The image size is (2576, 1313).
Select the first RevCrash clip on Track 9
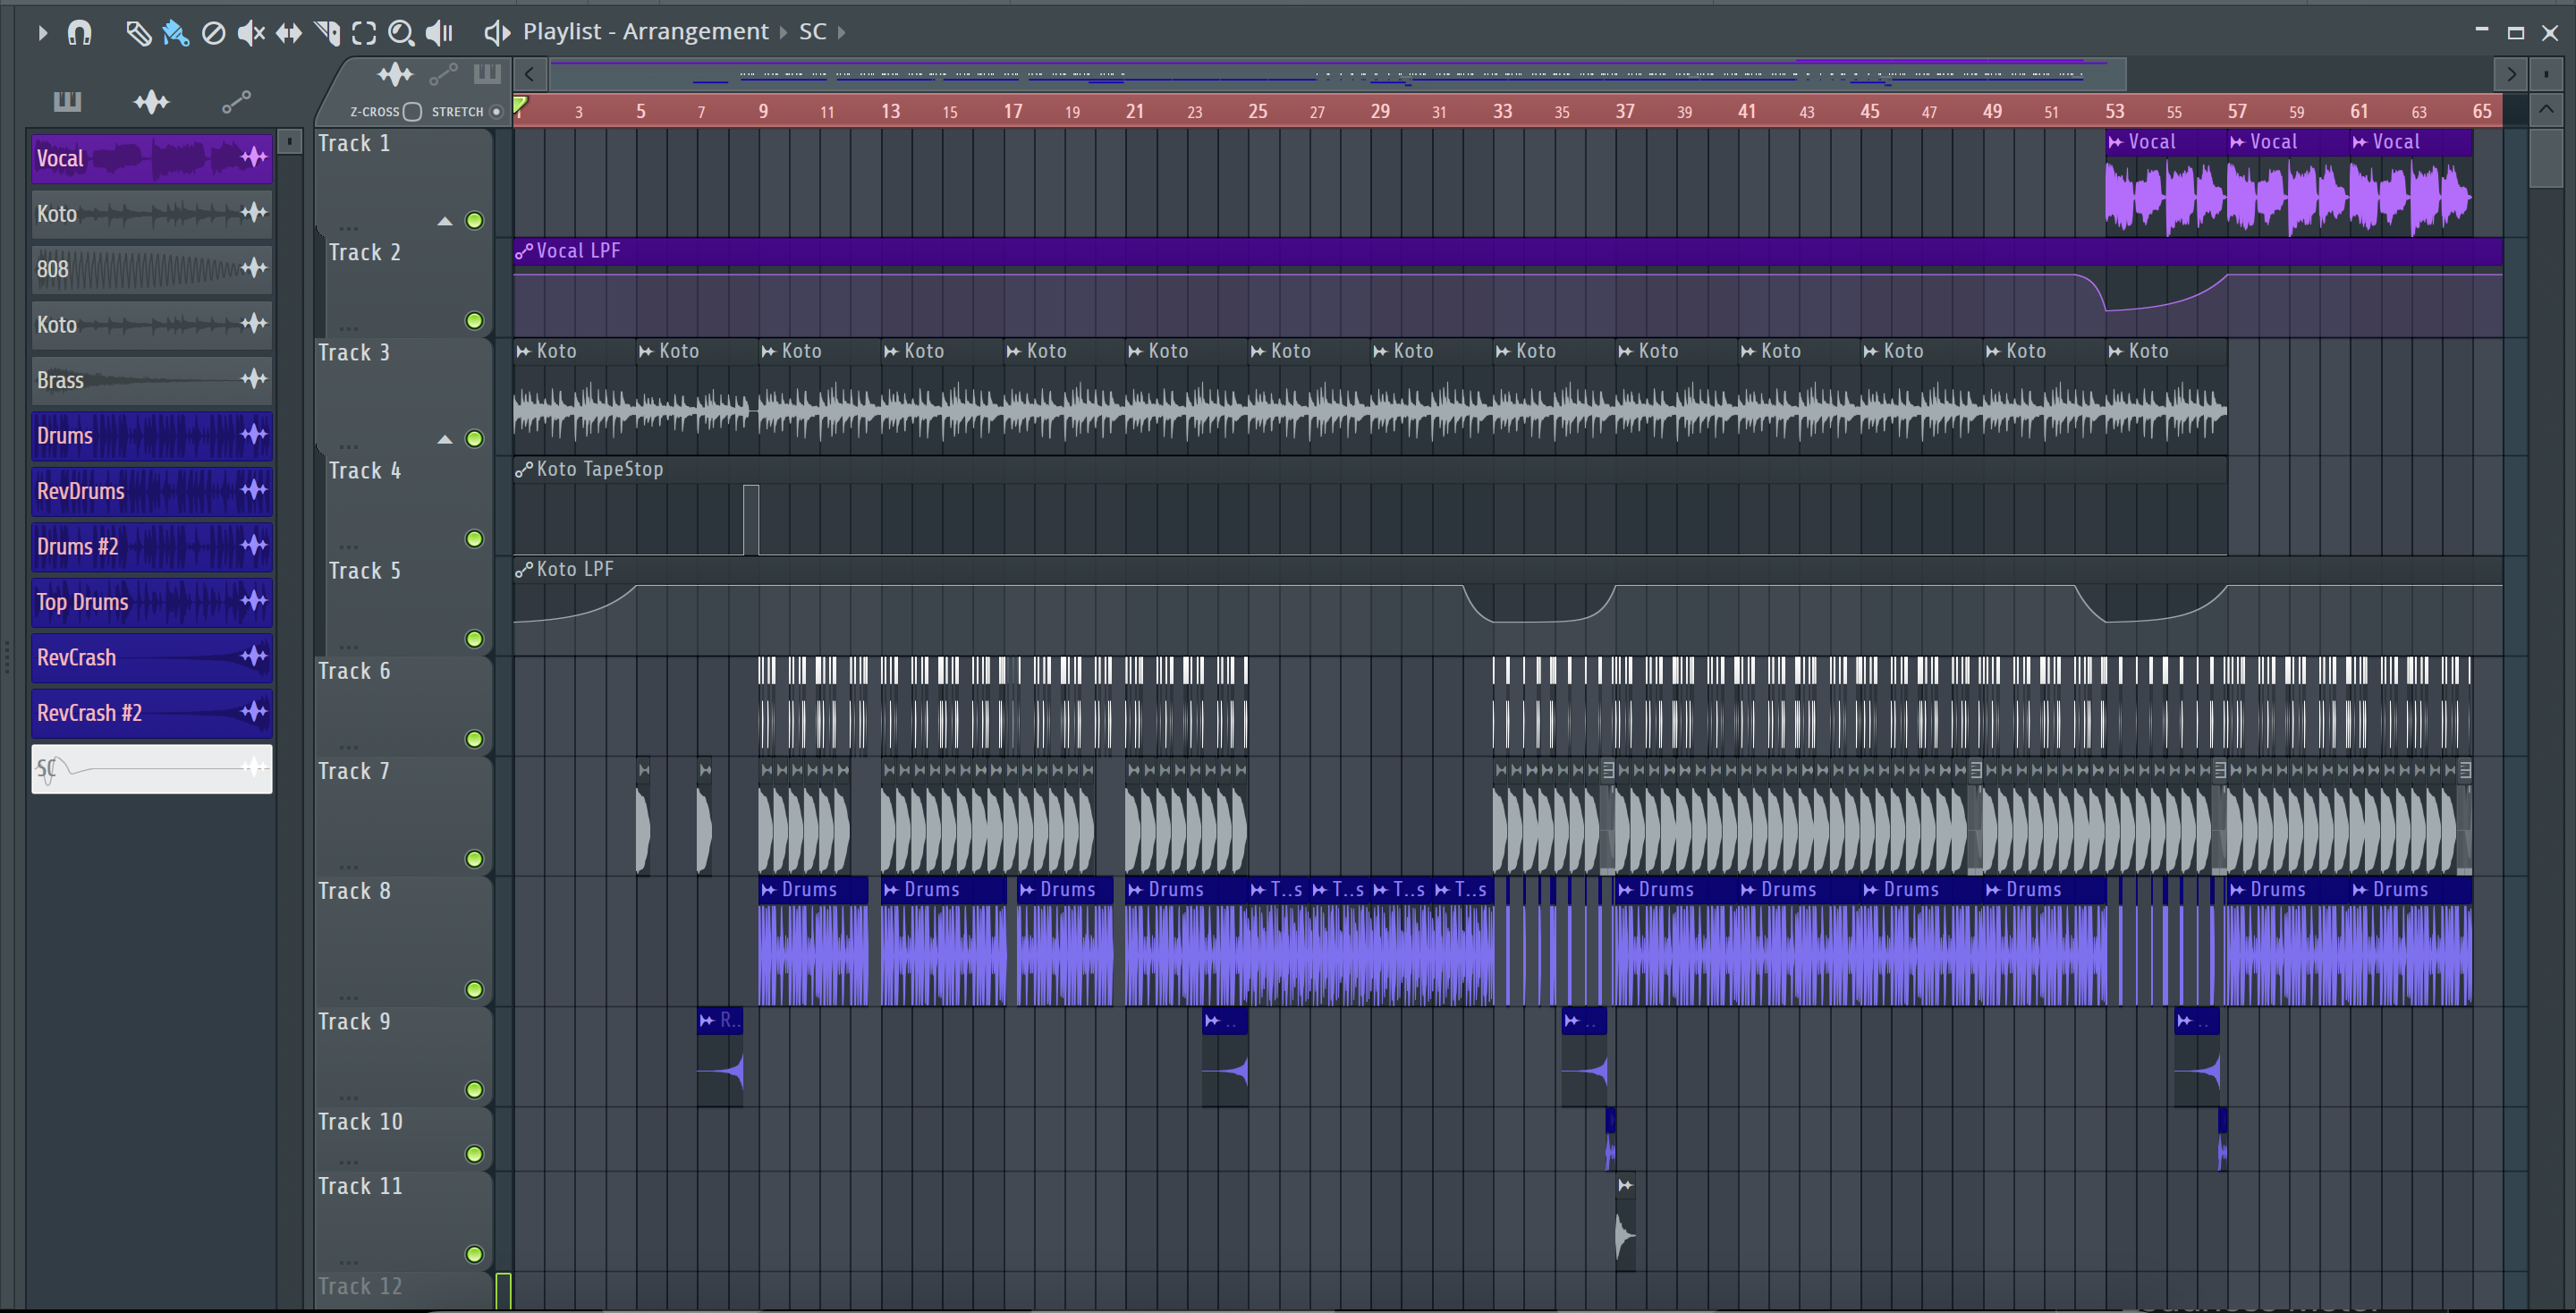coord(720,1056)
